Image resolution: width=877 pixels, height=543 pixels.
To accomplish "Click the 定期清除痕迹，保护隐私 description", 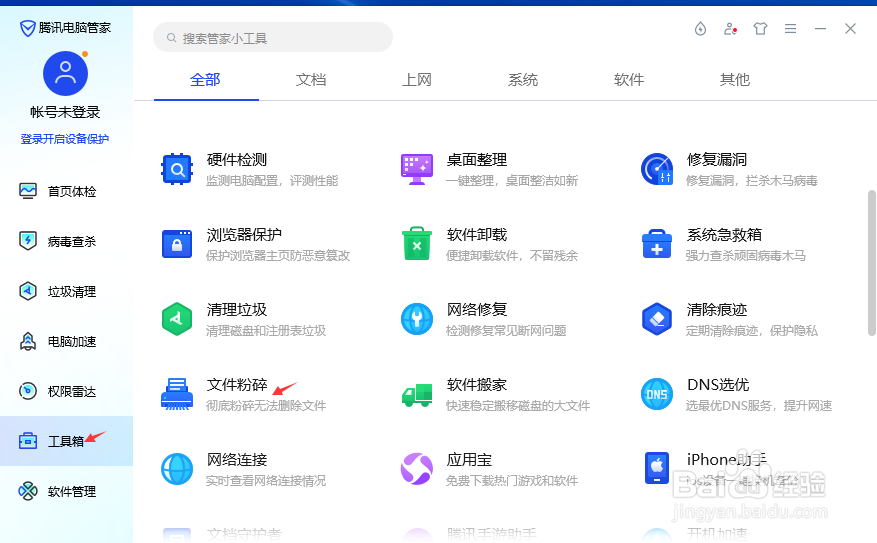I will coord(752,330).
